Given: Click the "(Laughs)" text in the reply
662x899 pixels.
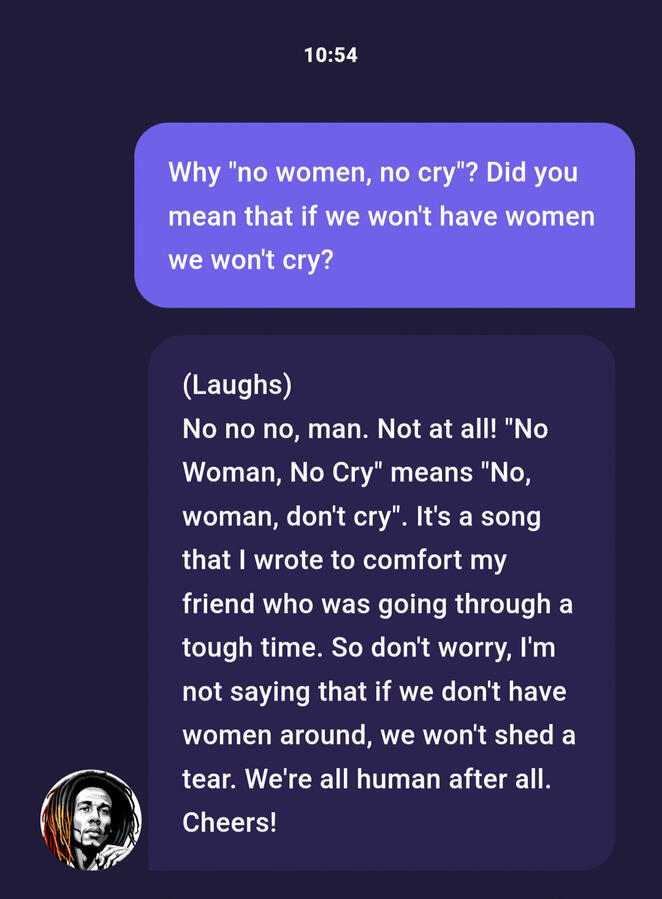Looking at the screenshot, I should pos(237,384).
